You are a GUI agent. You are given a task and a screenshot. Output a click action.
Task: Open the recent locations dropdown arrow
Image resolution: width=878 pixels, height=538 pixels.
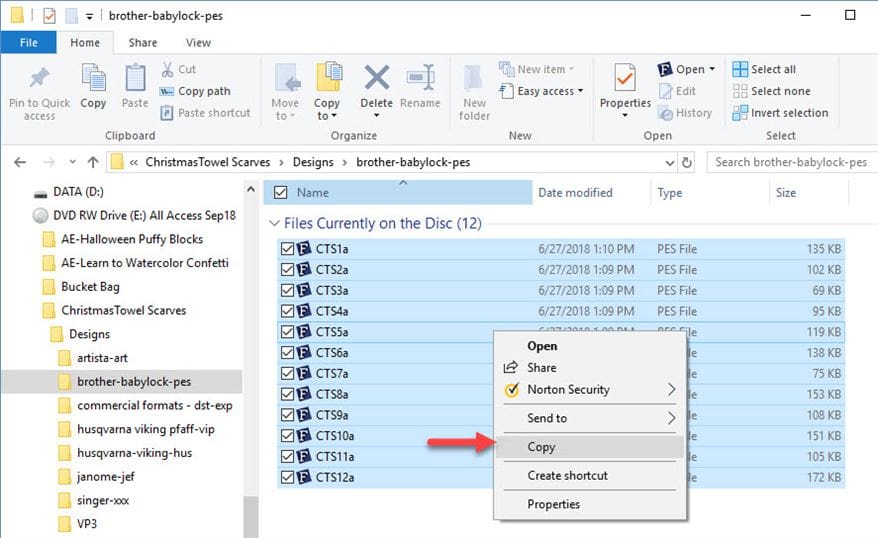click(73, 162)
